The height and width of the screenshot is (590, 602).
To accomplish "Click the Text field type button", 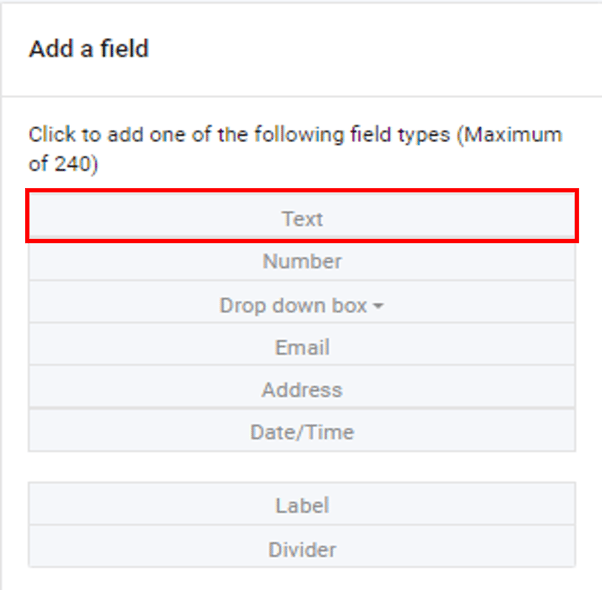I will (302, 218).
